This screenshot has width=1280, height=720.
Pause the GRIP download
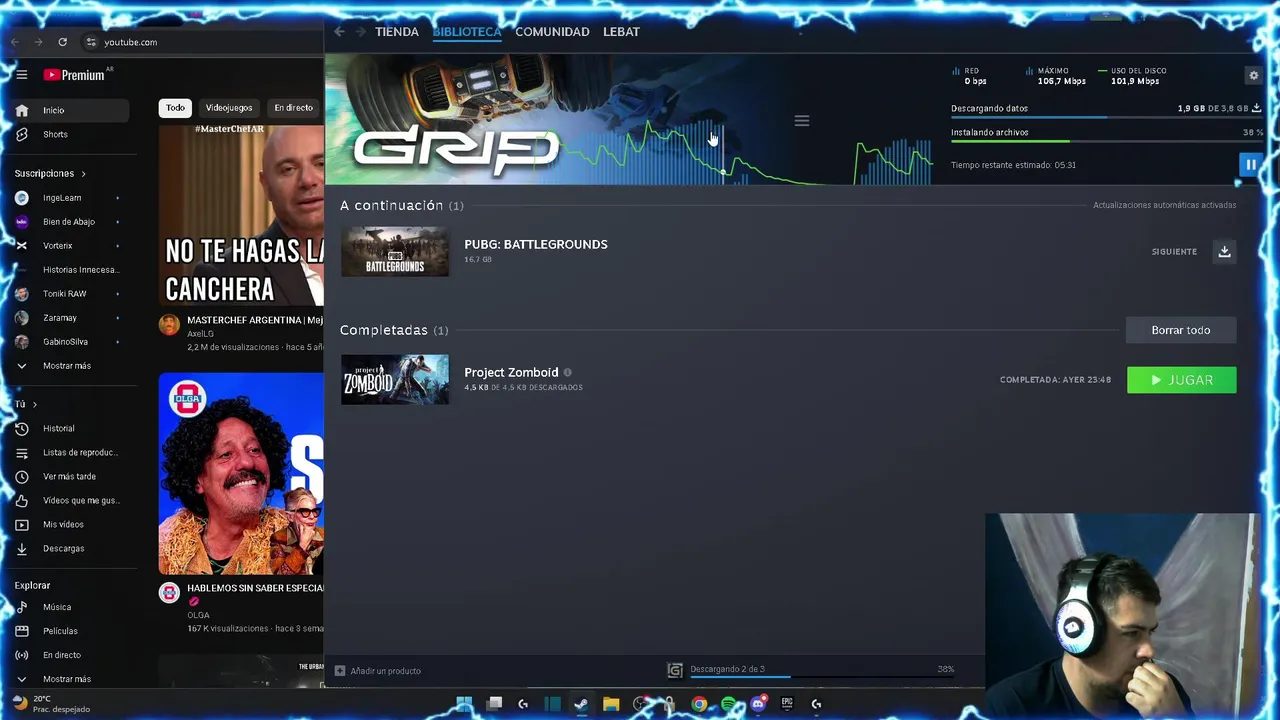[1250, 164]
